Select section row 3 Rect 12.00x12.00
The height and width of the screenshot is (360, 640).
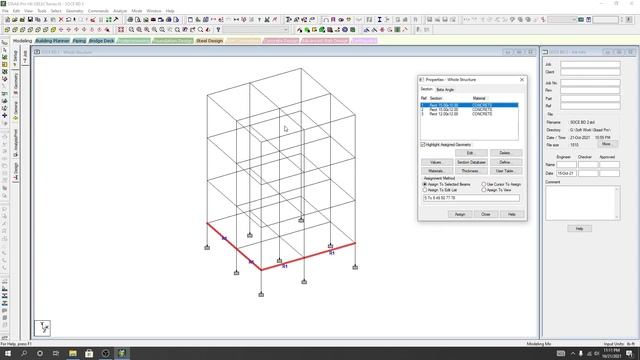(x=469, y=114)
